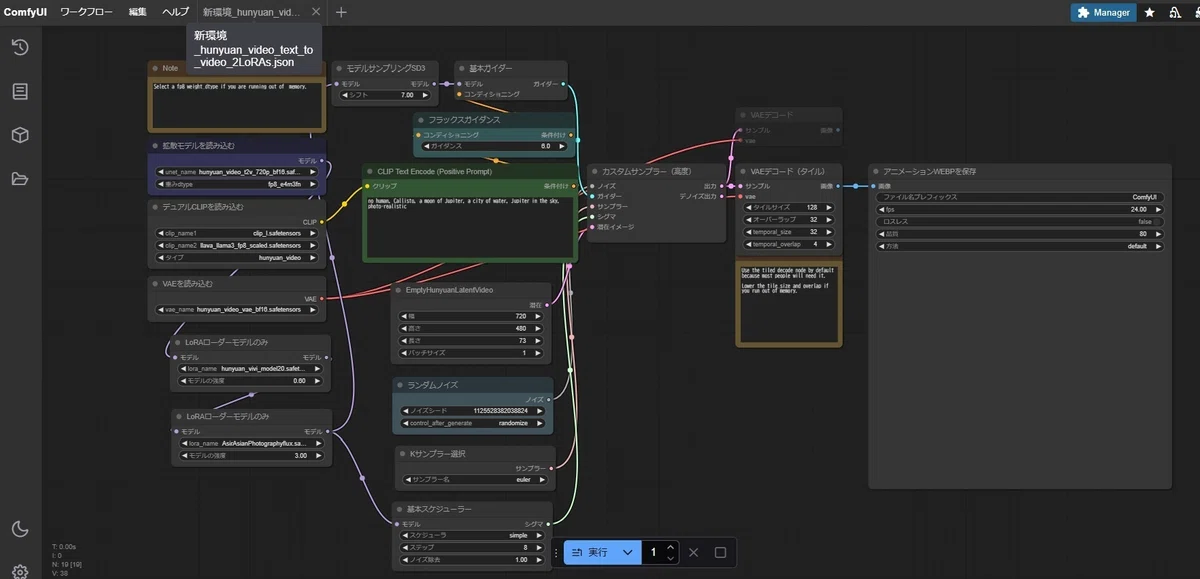Click the VAE output socket on VAE loader

pos(322,298)
